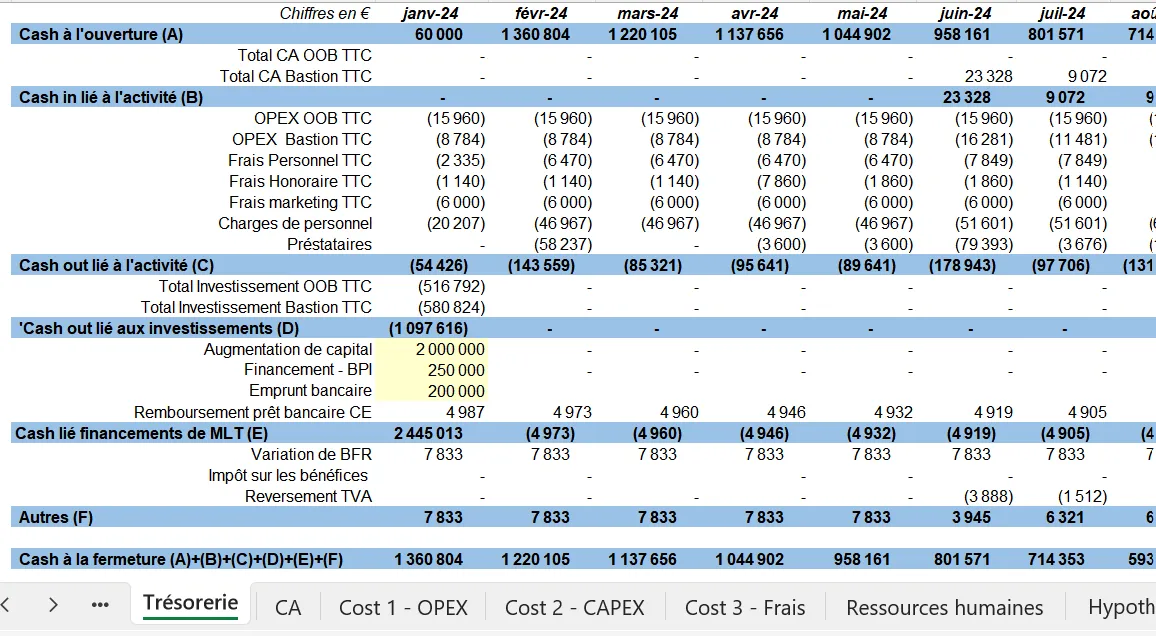
Task: Open the Cost 1 - OPEX sheet
Action: point(403,607)
